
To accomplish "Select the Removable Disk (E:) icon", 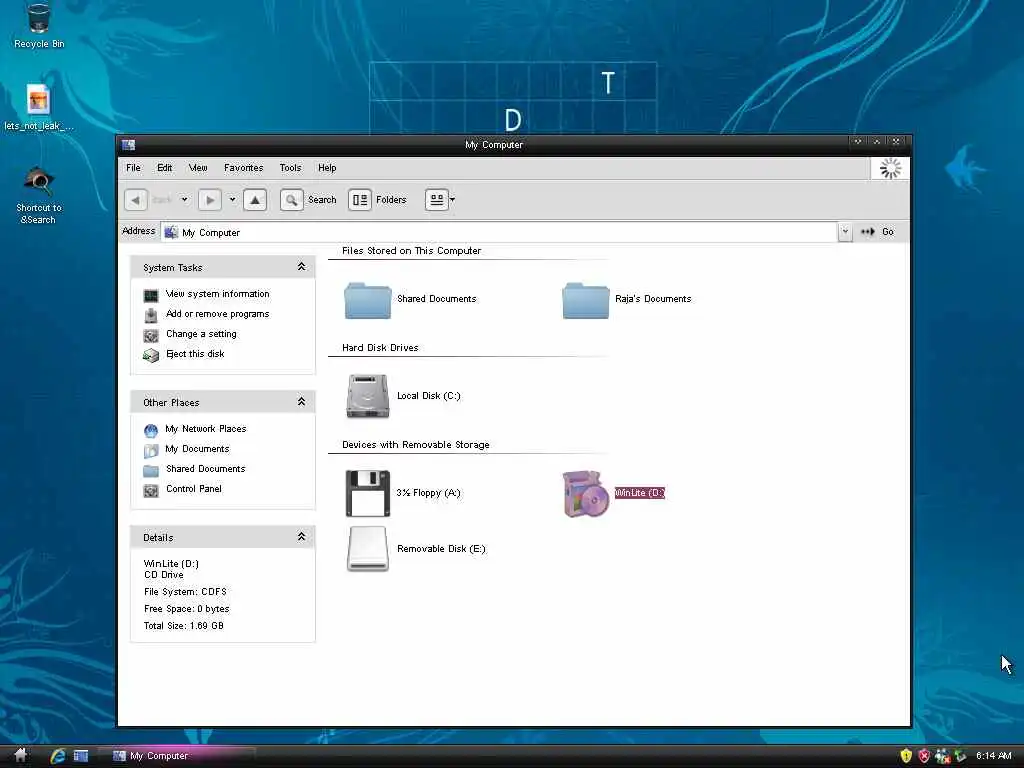I will [368, 549].
